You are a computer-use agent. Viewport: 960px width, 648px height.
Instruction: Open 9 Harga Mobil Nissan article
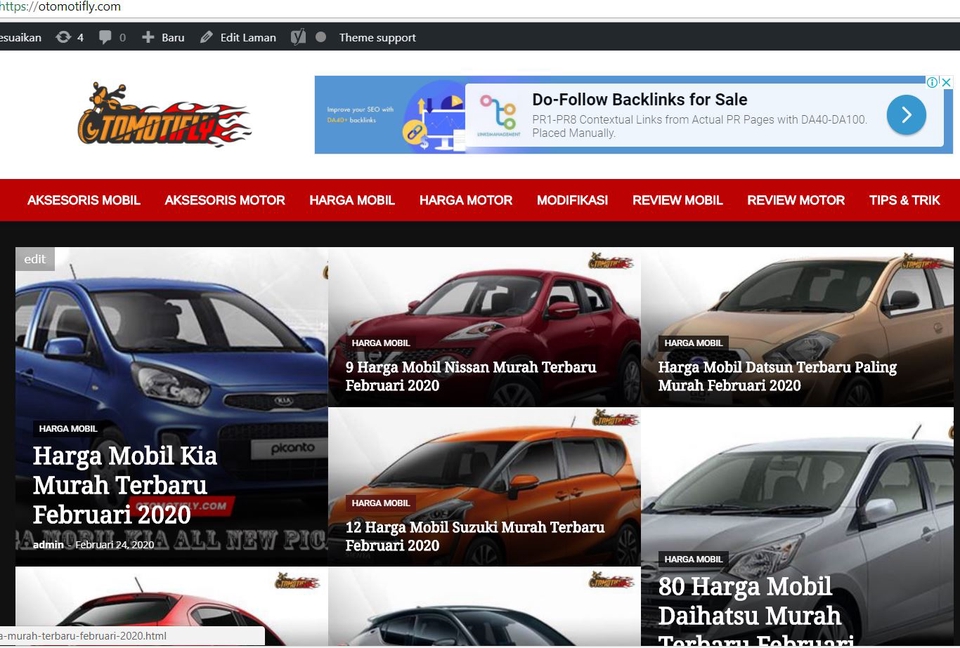click(x=471, y=376)
